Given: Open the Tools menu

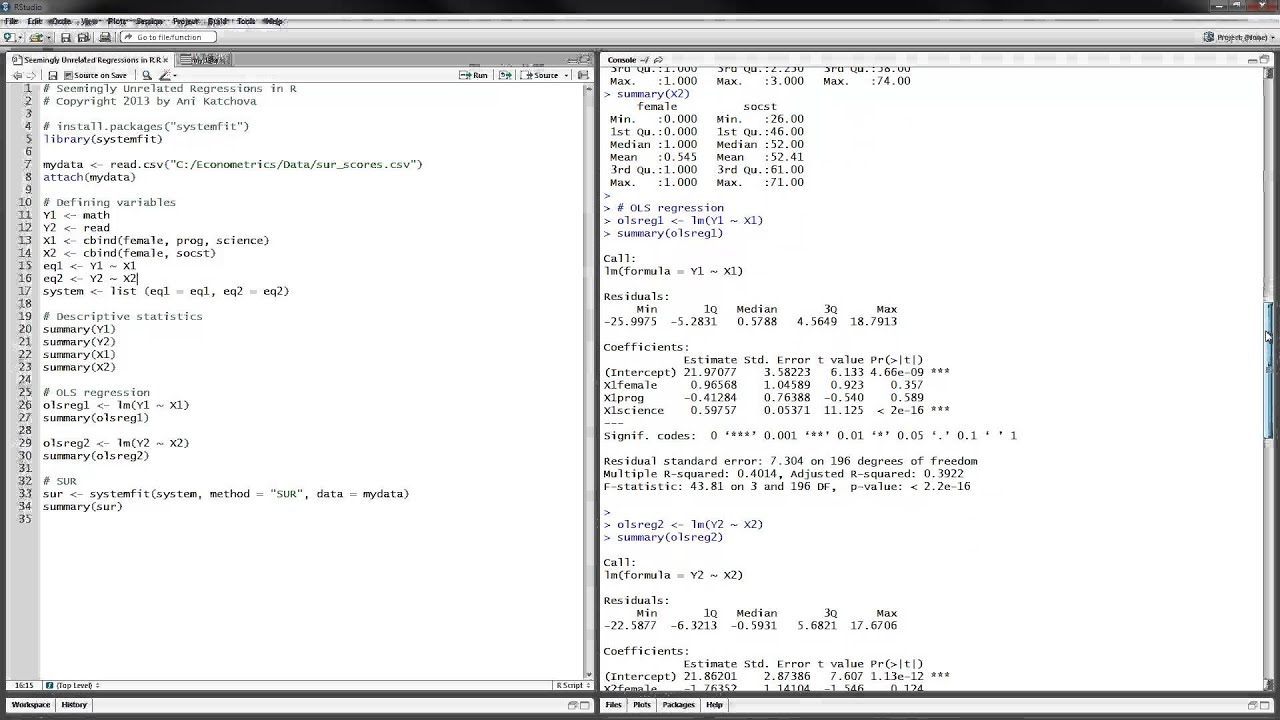Looking at the screenshot, I should pos(246,21).
